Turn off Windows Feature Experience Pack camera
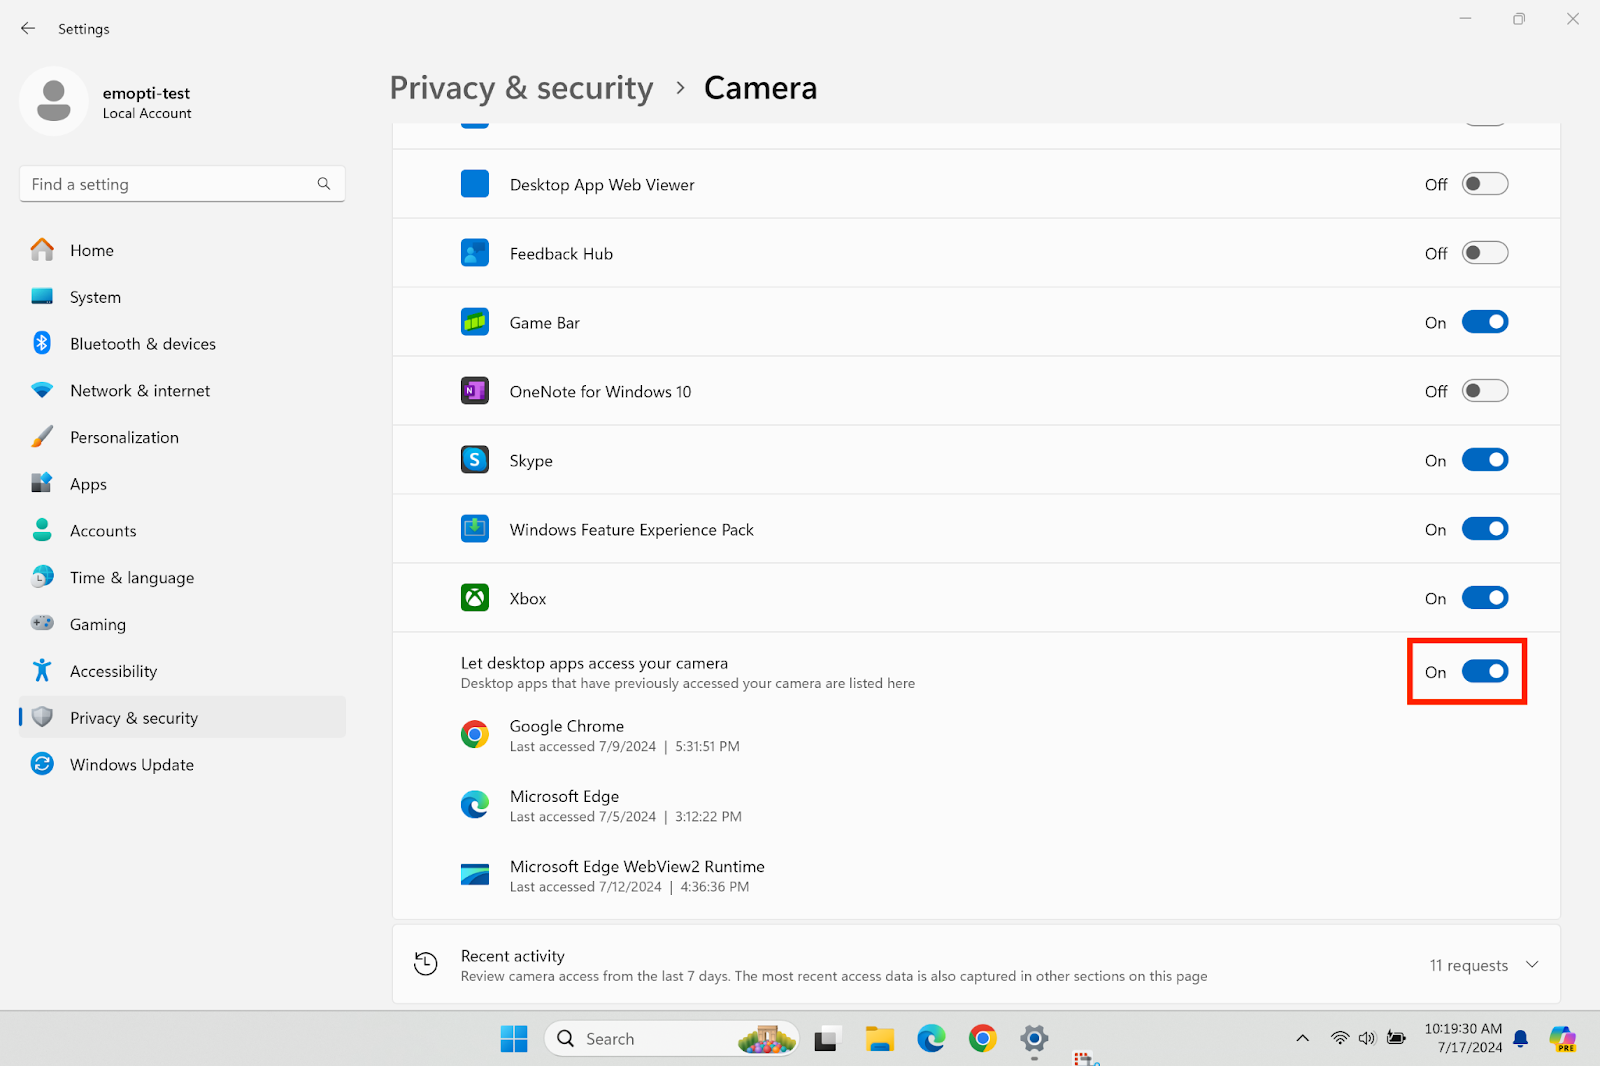 pyautogui.click(x=1485, y=529)
